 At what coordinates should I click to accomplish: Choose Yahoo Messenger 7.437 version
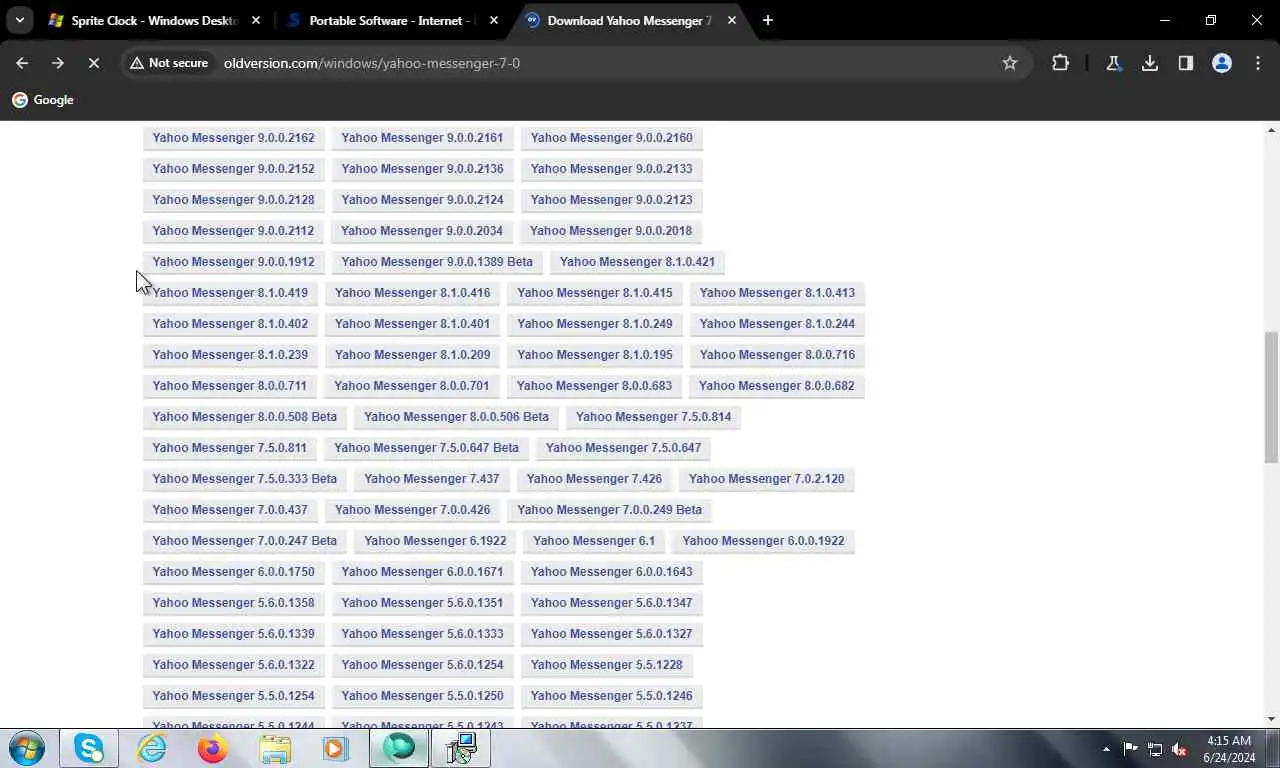pos(432,479)
